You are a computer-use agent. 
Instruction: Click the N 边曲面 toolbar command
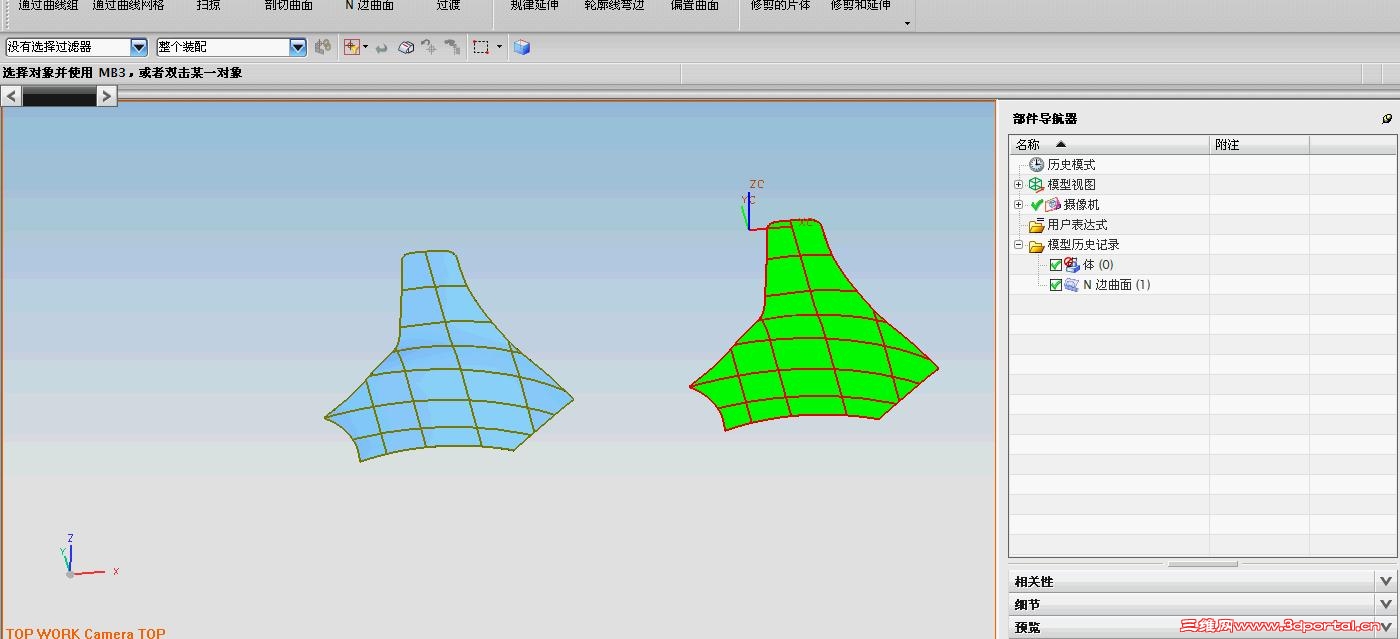(x=369, y=6)
